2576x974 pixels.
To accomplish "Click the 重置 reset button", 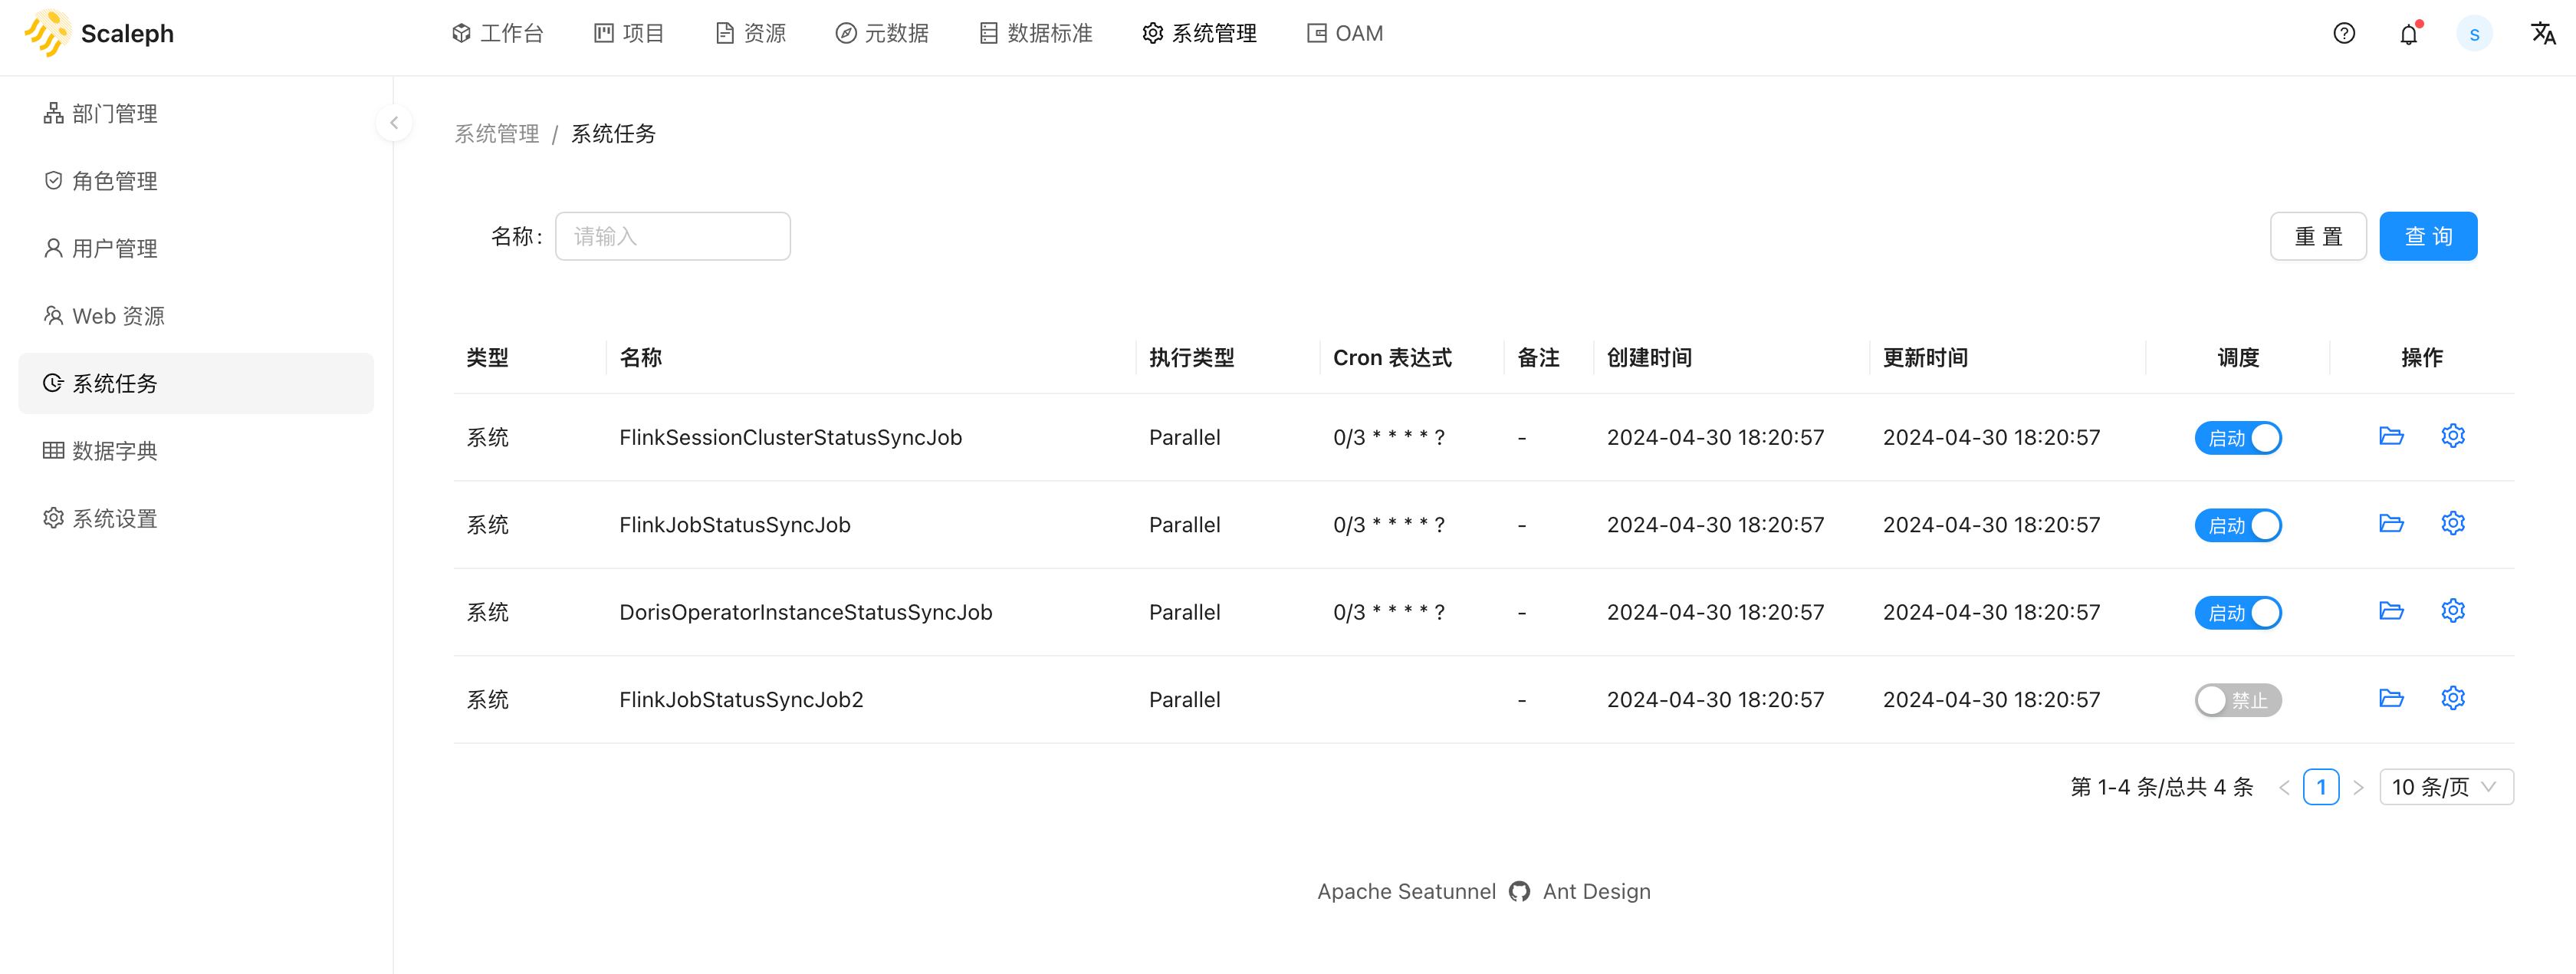I will coord(2318,237).
